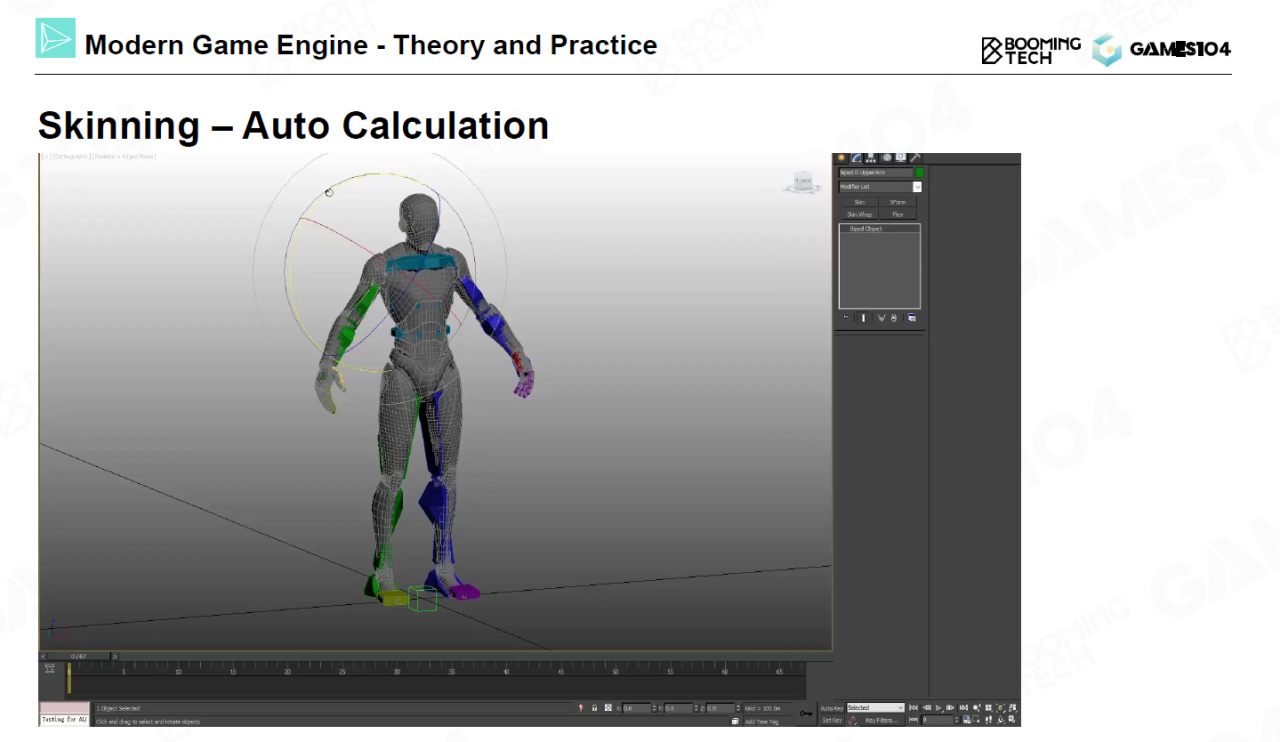
Task: Switch to the Hierarchy panel tab
Action: (871, 158)
